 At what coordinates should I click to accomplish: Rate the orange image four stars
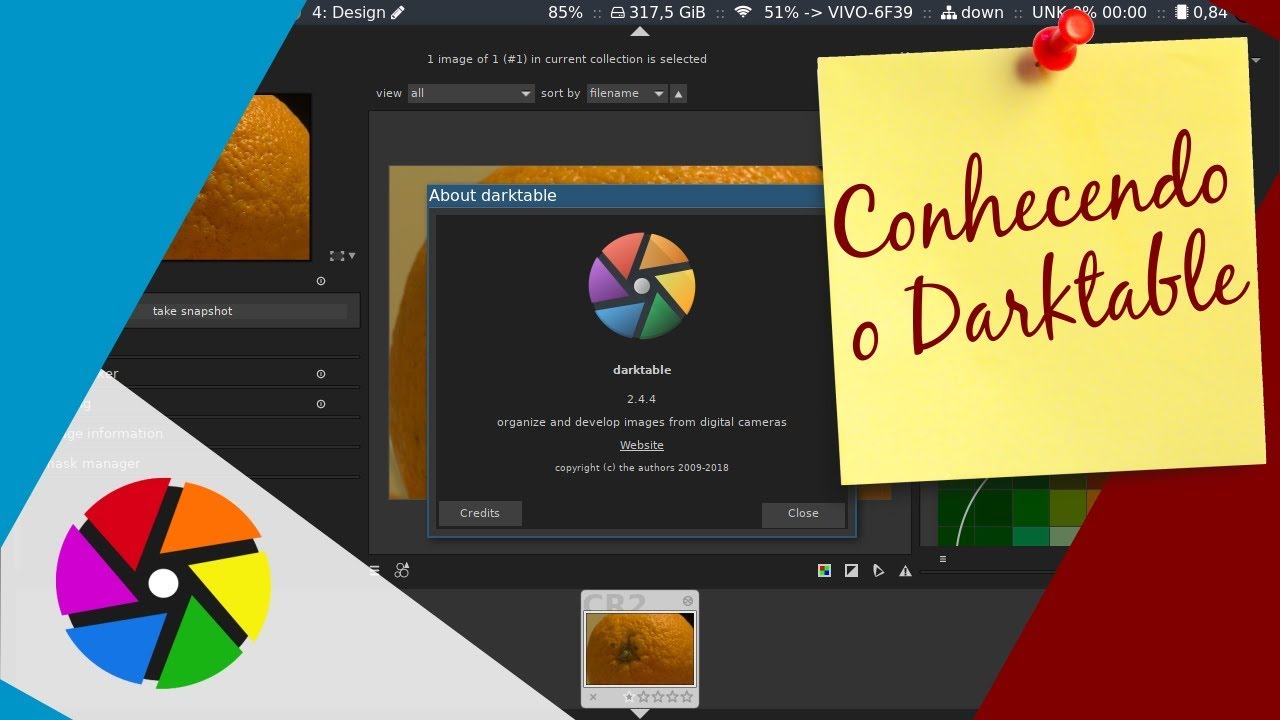point(672,697)
